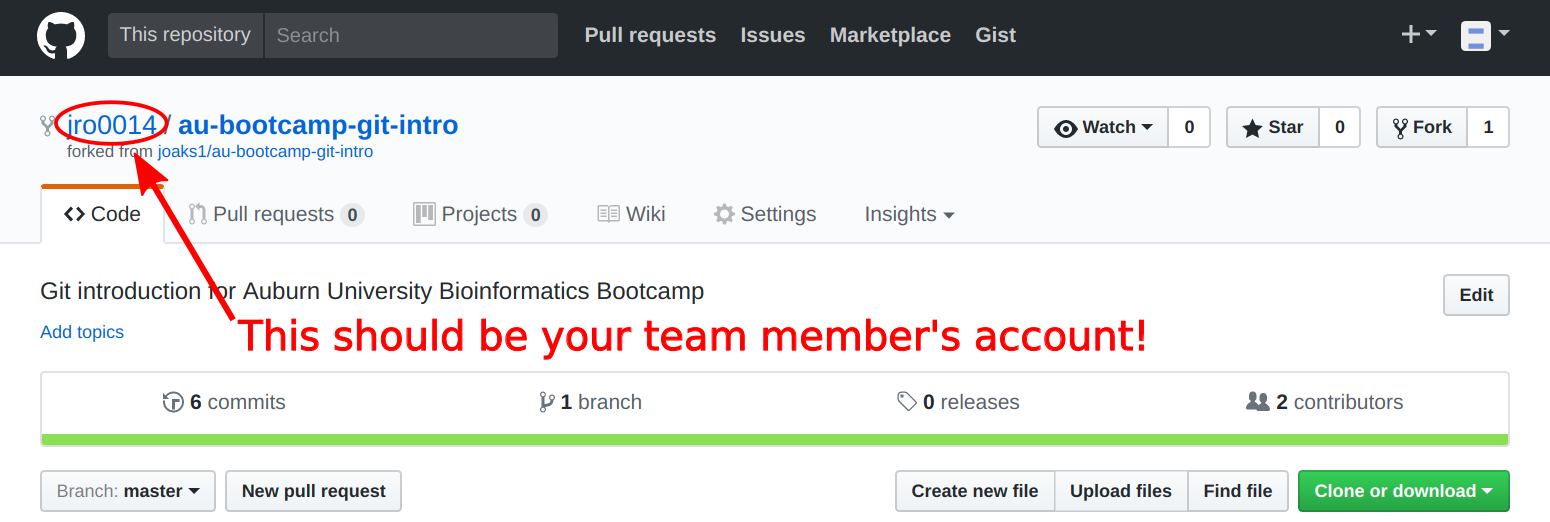View the 1 branch list
The height and width of the screenshot is (522, 1550).
(590, 402)
